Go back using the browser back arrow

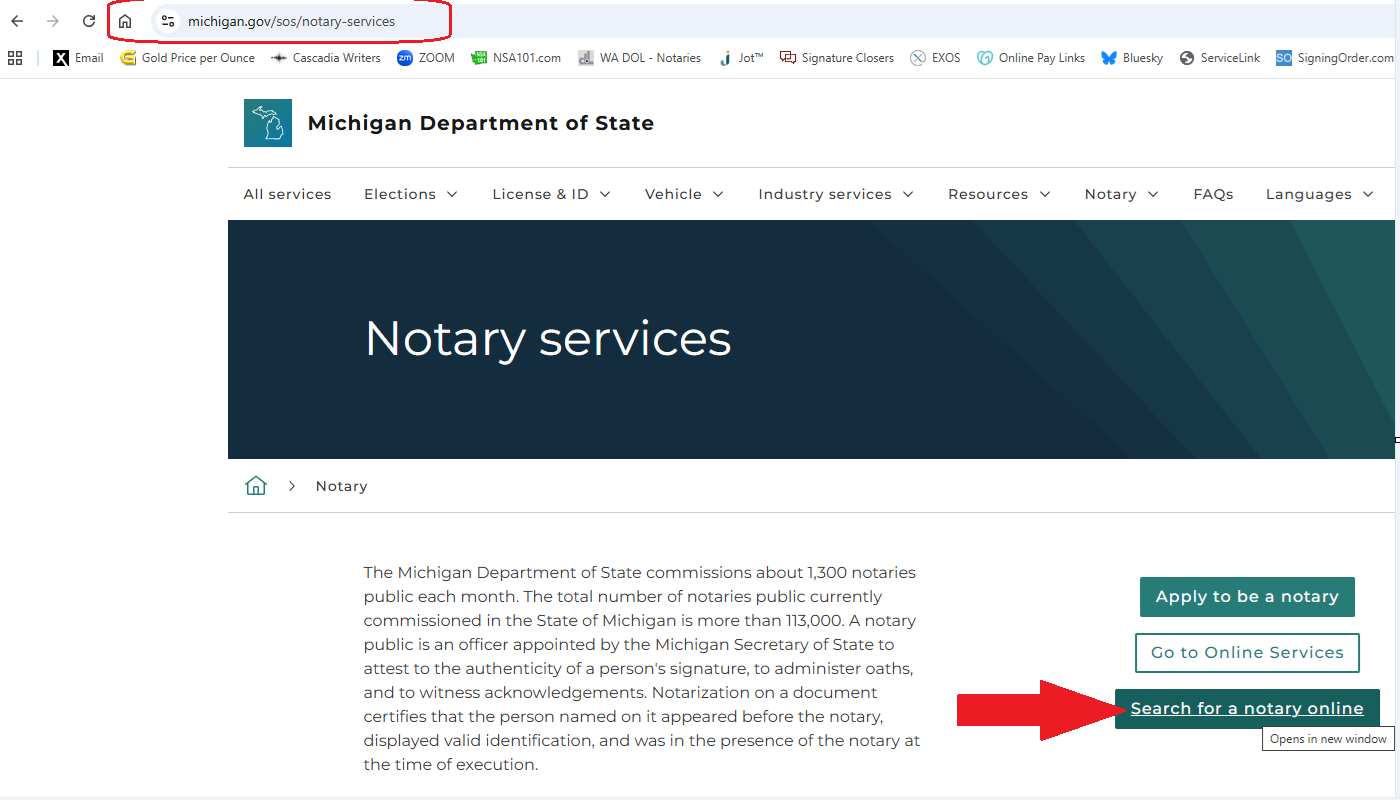pos(17,21)
